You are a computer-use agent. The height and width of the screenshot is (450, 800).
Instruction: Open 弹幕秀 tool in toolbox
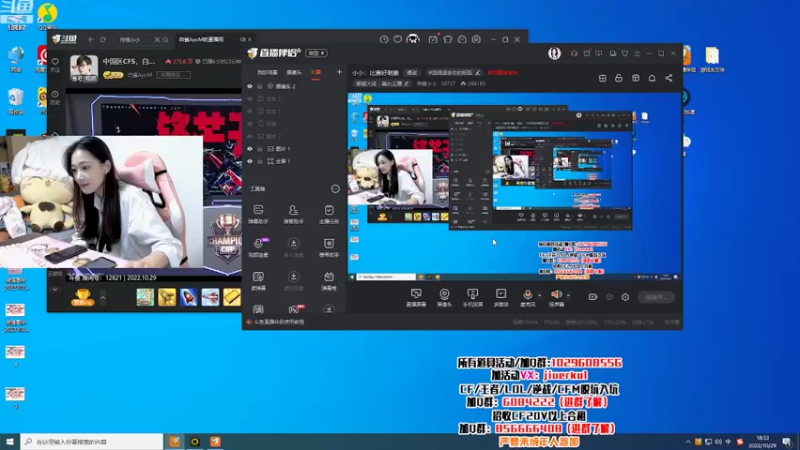(329, 280)
